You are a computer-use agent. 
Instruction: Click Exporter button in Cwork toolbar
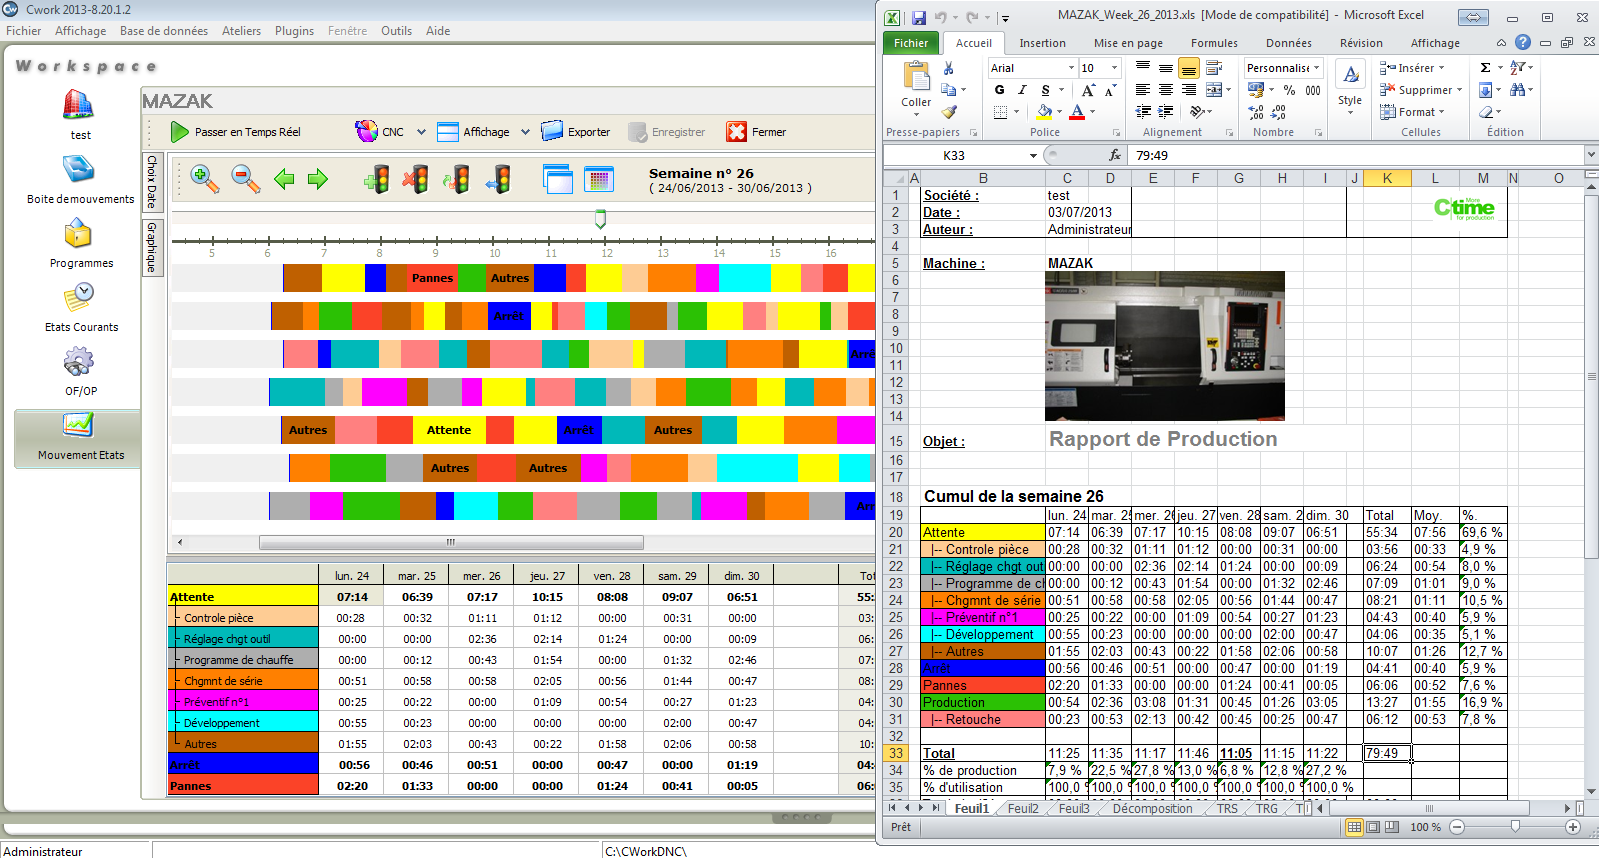pyautogui.click(x=576, y=132)
